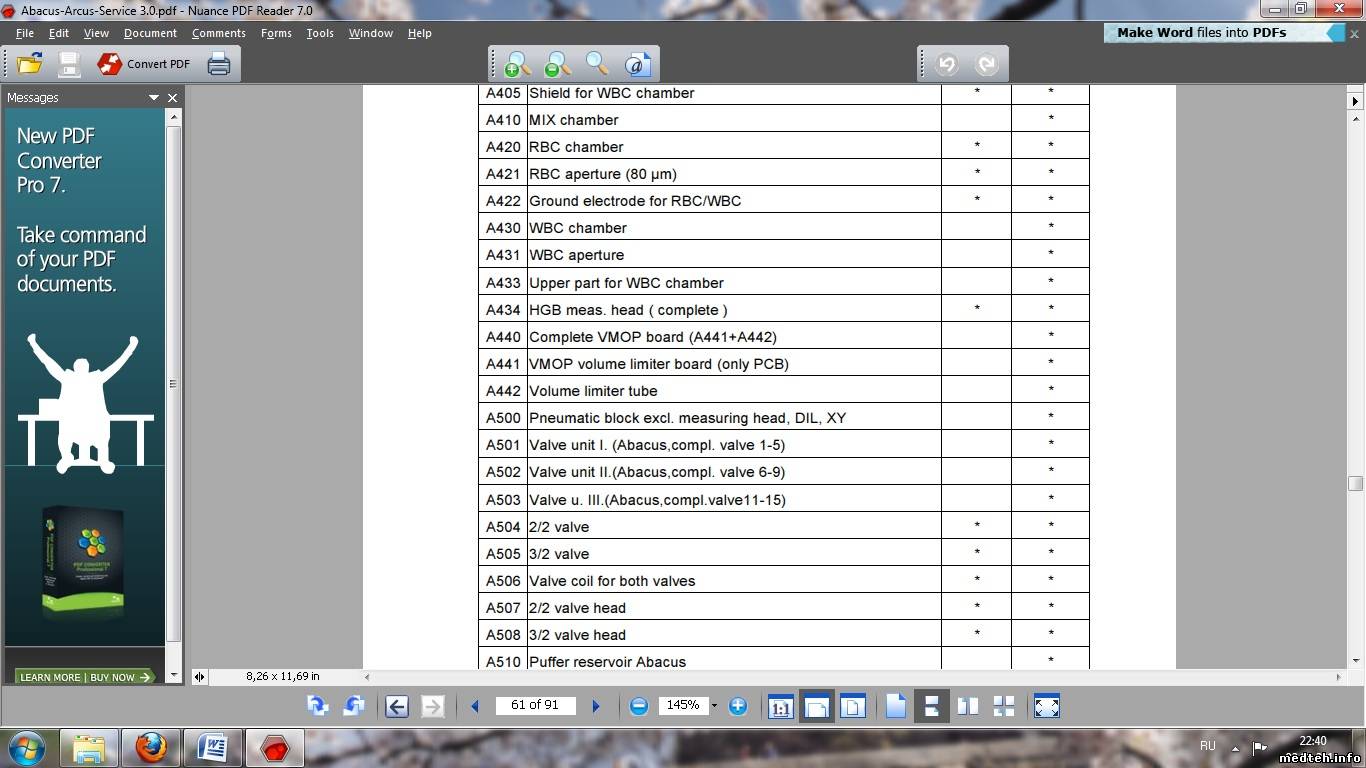Go to the next page with the blue arrow

coord(596,706)
